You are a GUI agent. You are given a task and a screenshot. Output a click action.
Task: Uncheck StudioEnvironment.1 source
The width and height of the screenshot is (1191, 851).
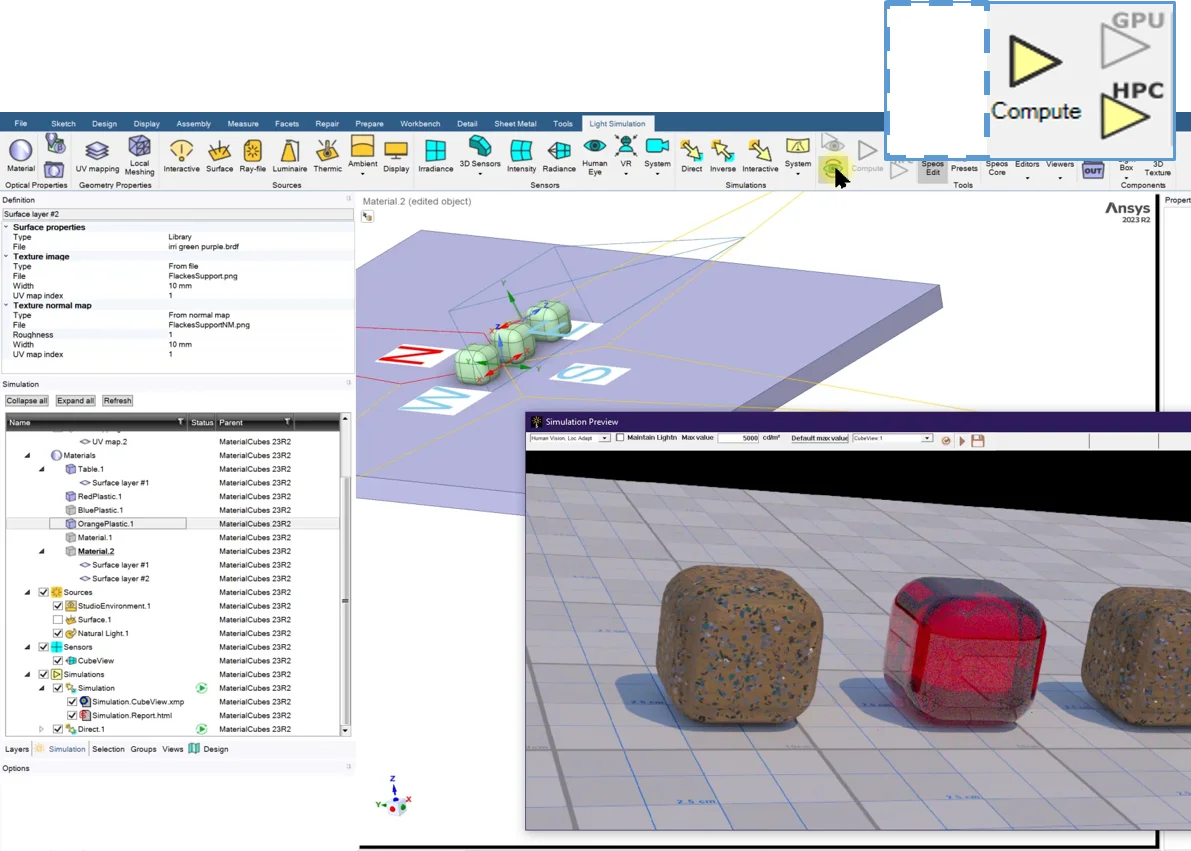click(x=58, y=606)
